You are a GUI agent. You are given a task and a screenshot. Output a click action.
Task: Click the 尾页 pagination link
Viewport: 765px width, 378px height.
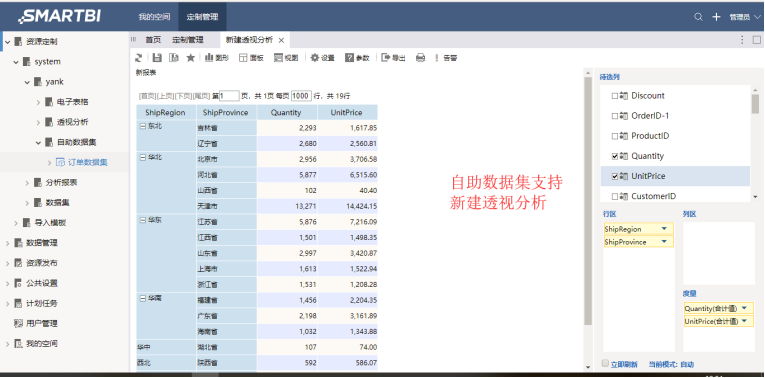pyautogui.click(x=202, y=96)
